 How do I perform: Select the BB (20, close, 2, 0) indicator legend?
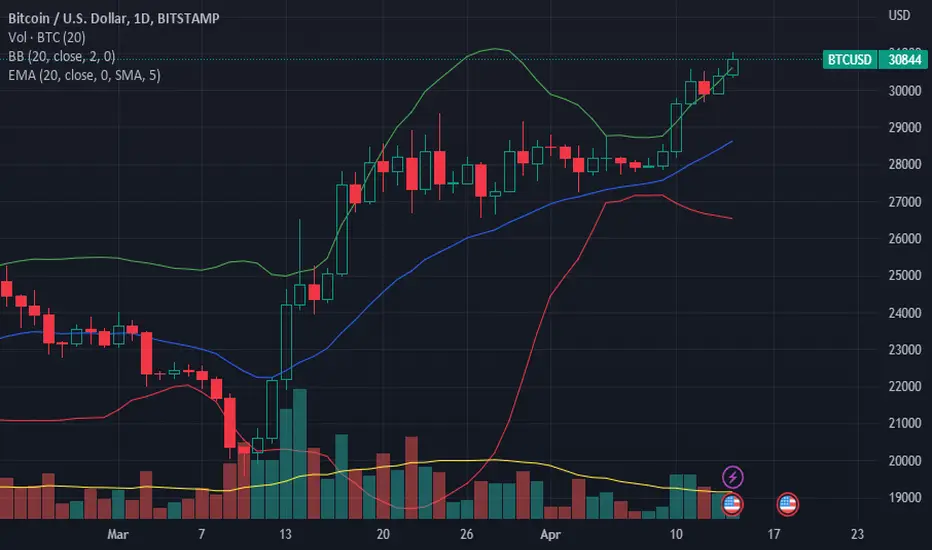point(62,56)
